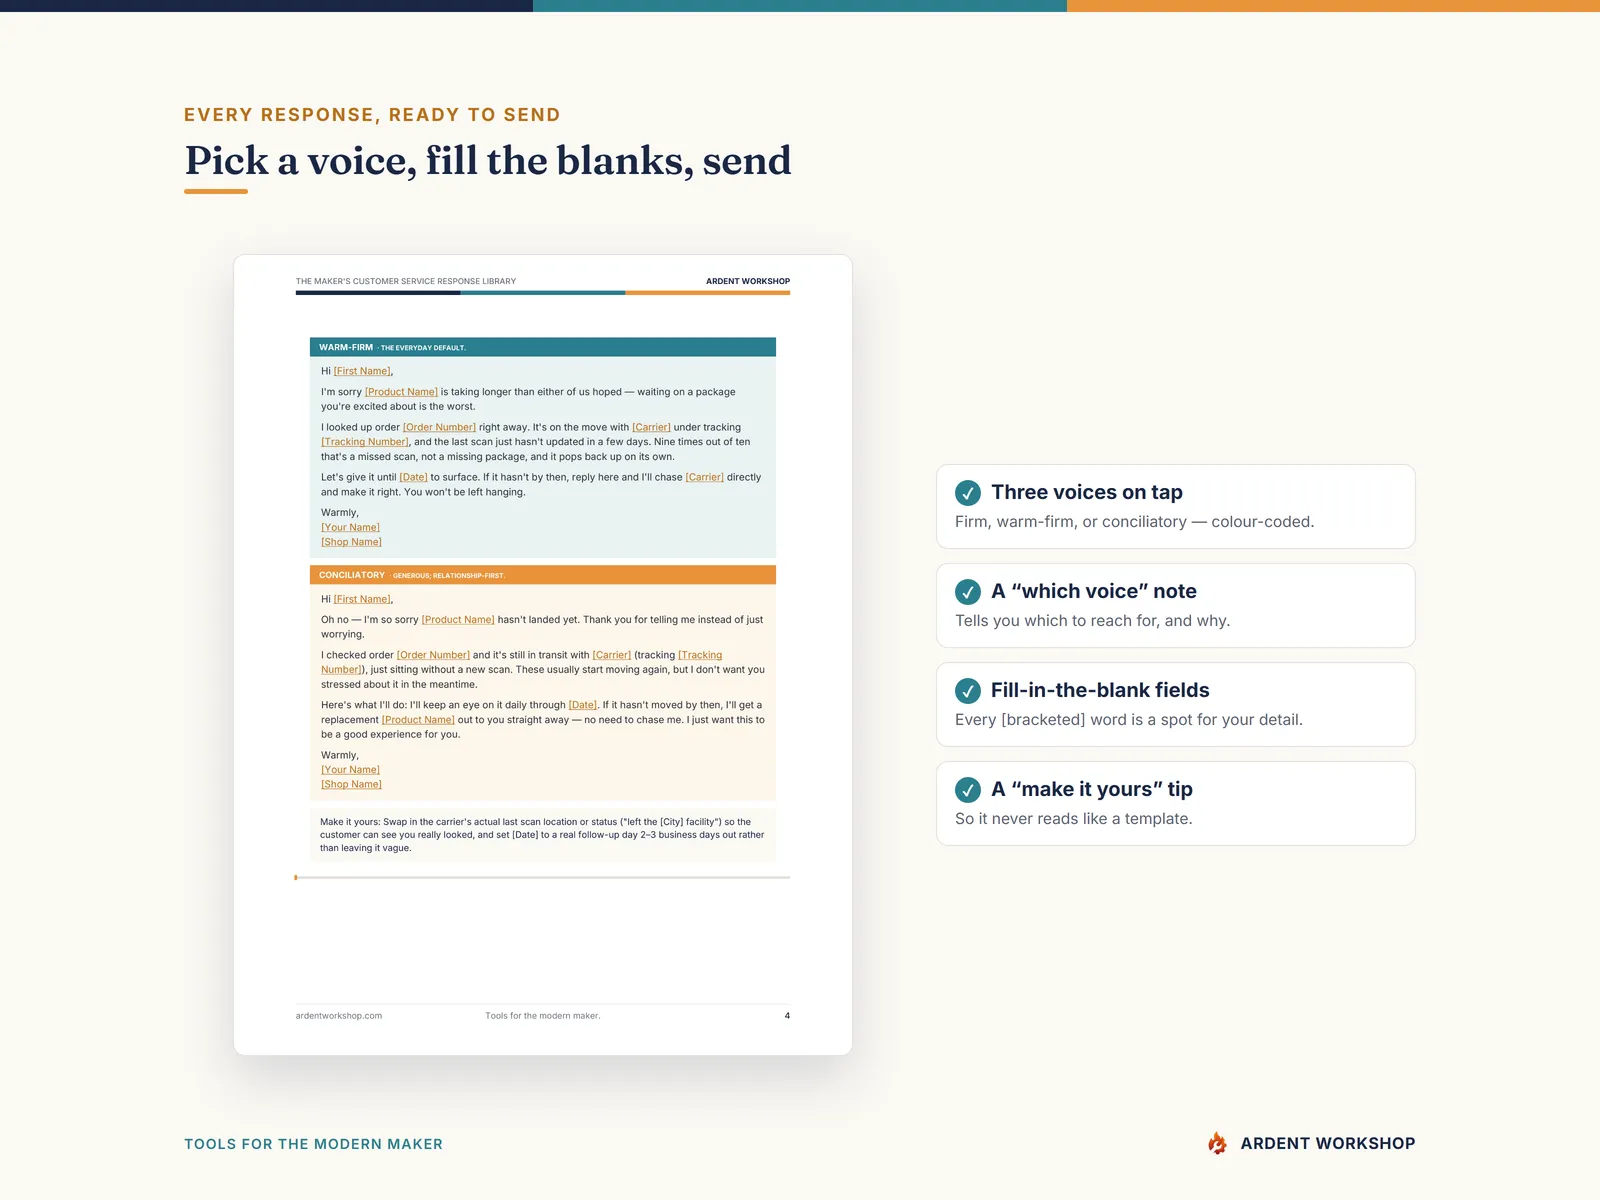Click [Order Number] in the Conciliatory template

click(x=433, y=655)
